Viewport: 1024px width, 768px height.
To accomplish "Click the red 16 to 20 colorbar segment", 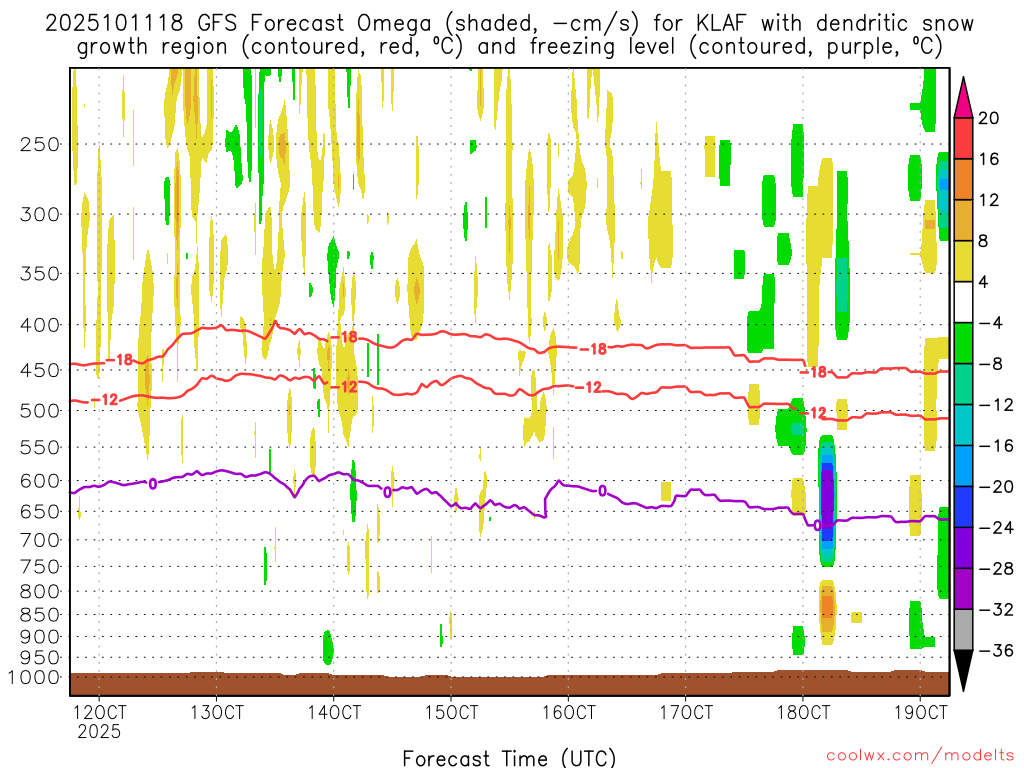I will tap(963, 138).
